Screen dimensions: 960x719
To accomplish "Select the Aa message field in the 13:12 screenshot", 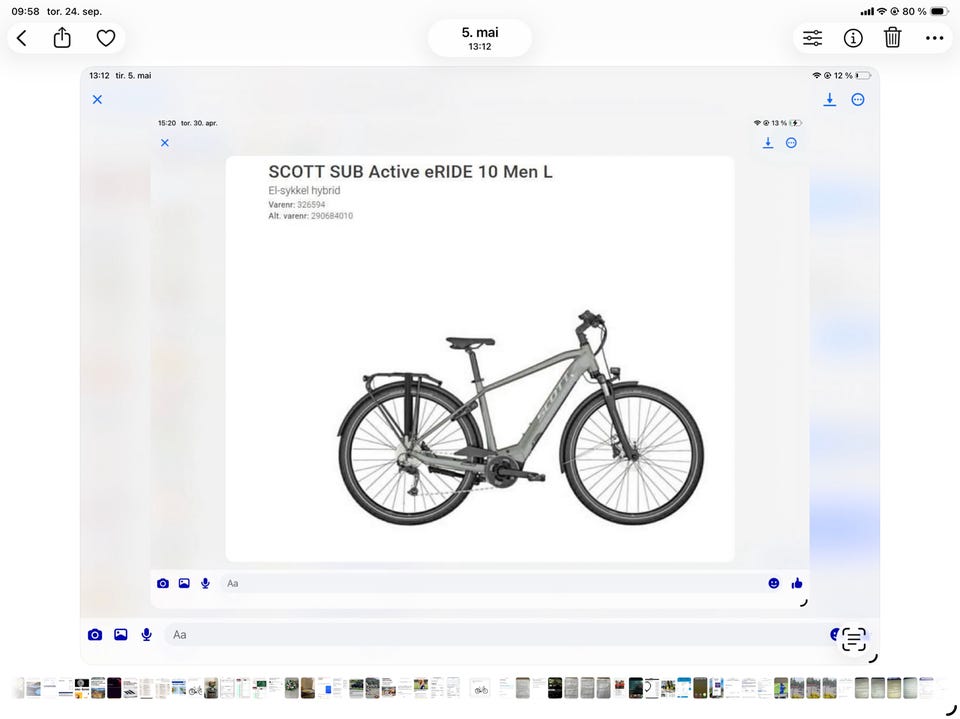I will [496, 634].
